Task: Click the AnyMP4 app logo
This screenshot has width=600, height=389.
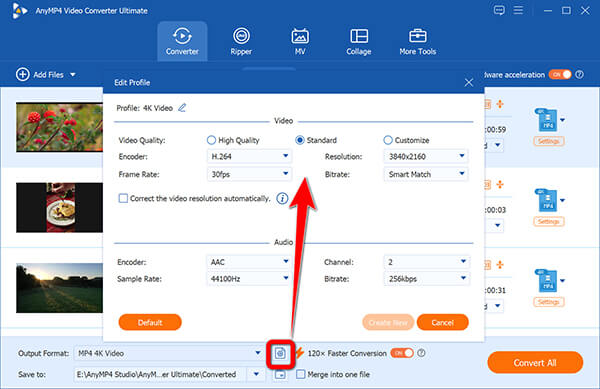Action: point(19,11)
